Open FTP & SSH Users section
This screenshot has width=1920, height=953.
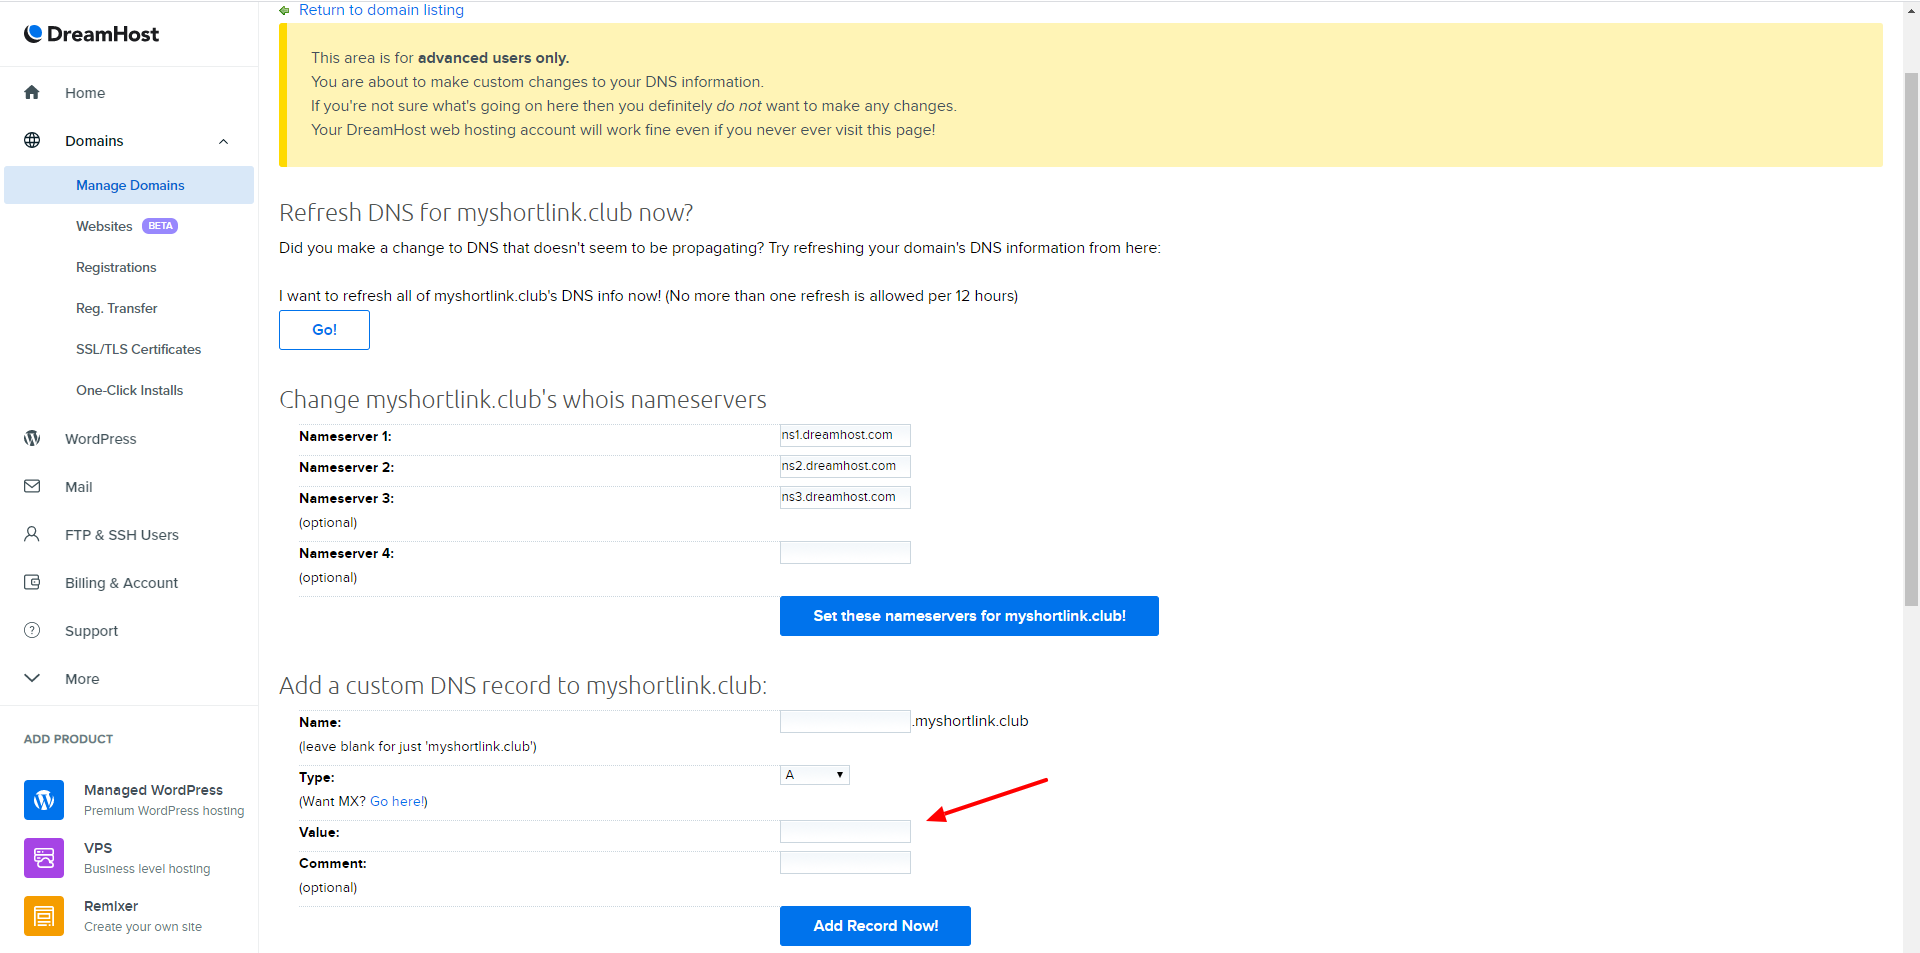(122, 535)
